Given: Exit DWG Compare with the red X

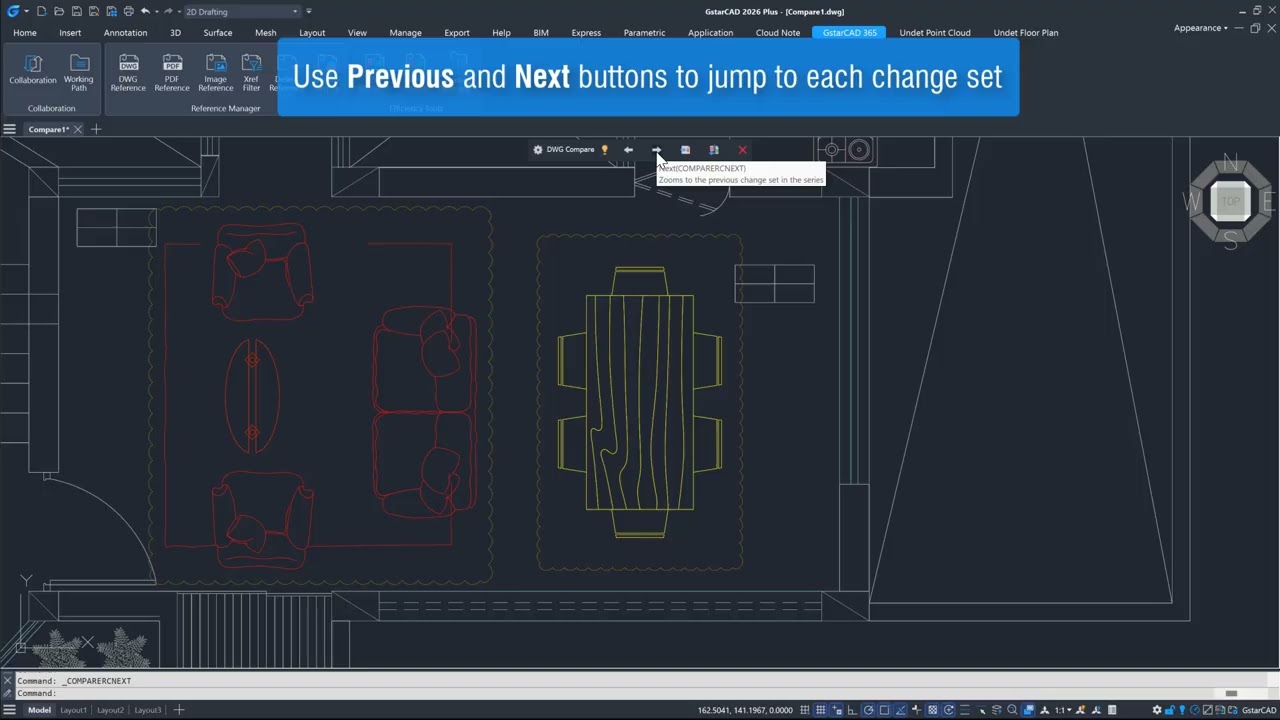Looking at the screenshot, I should 742,150.
